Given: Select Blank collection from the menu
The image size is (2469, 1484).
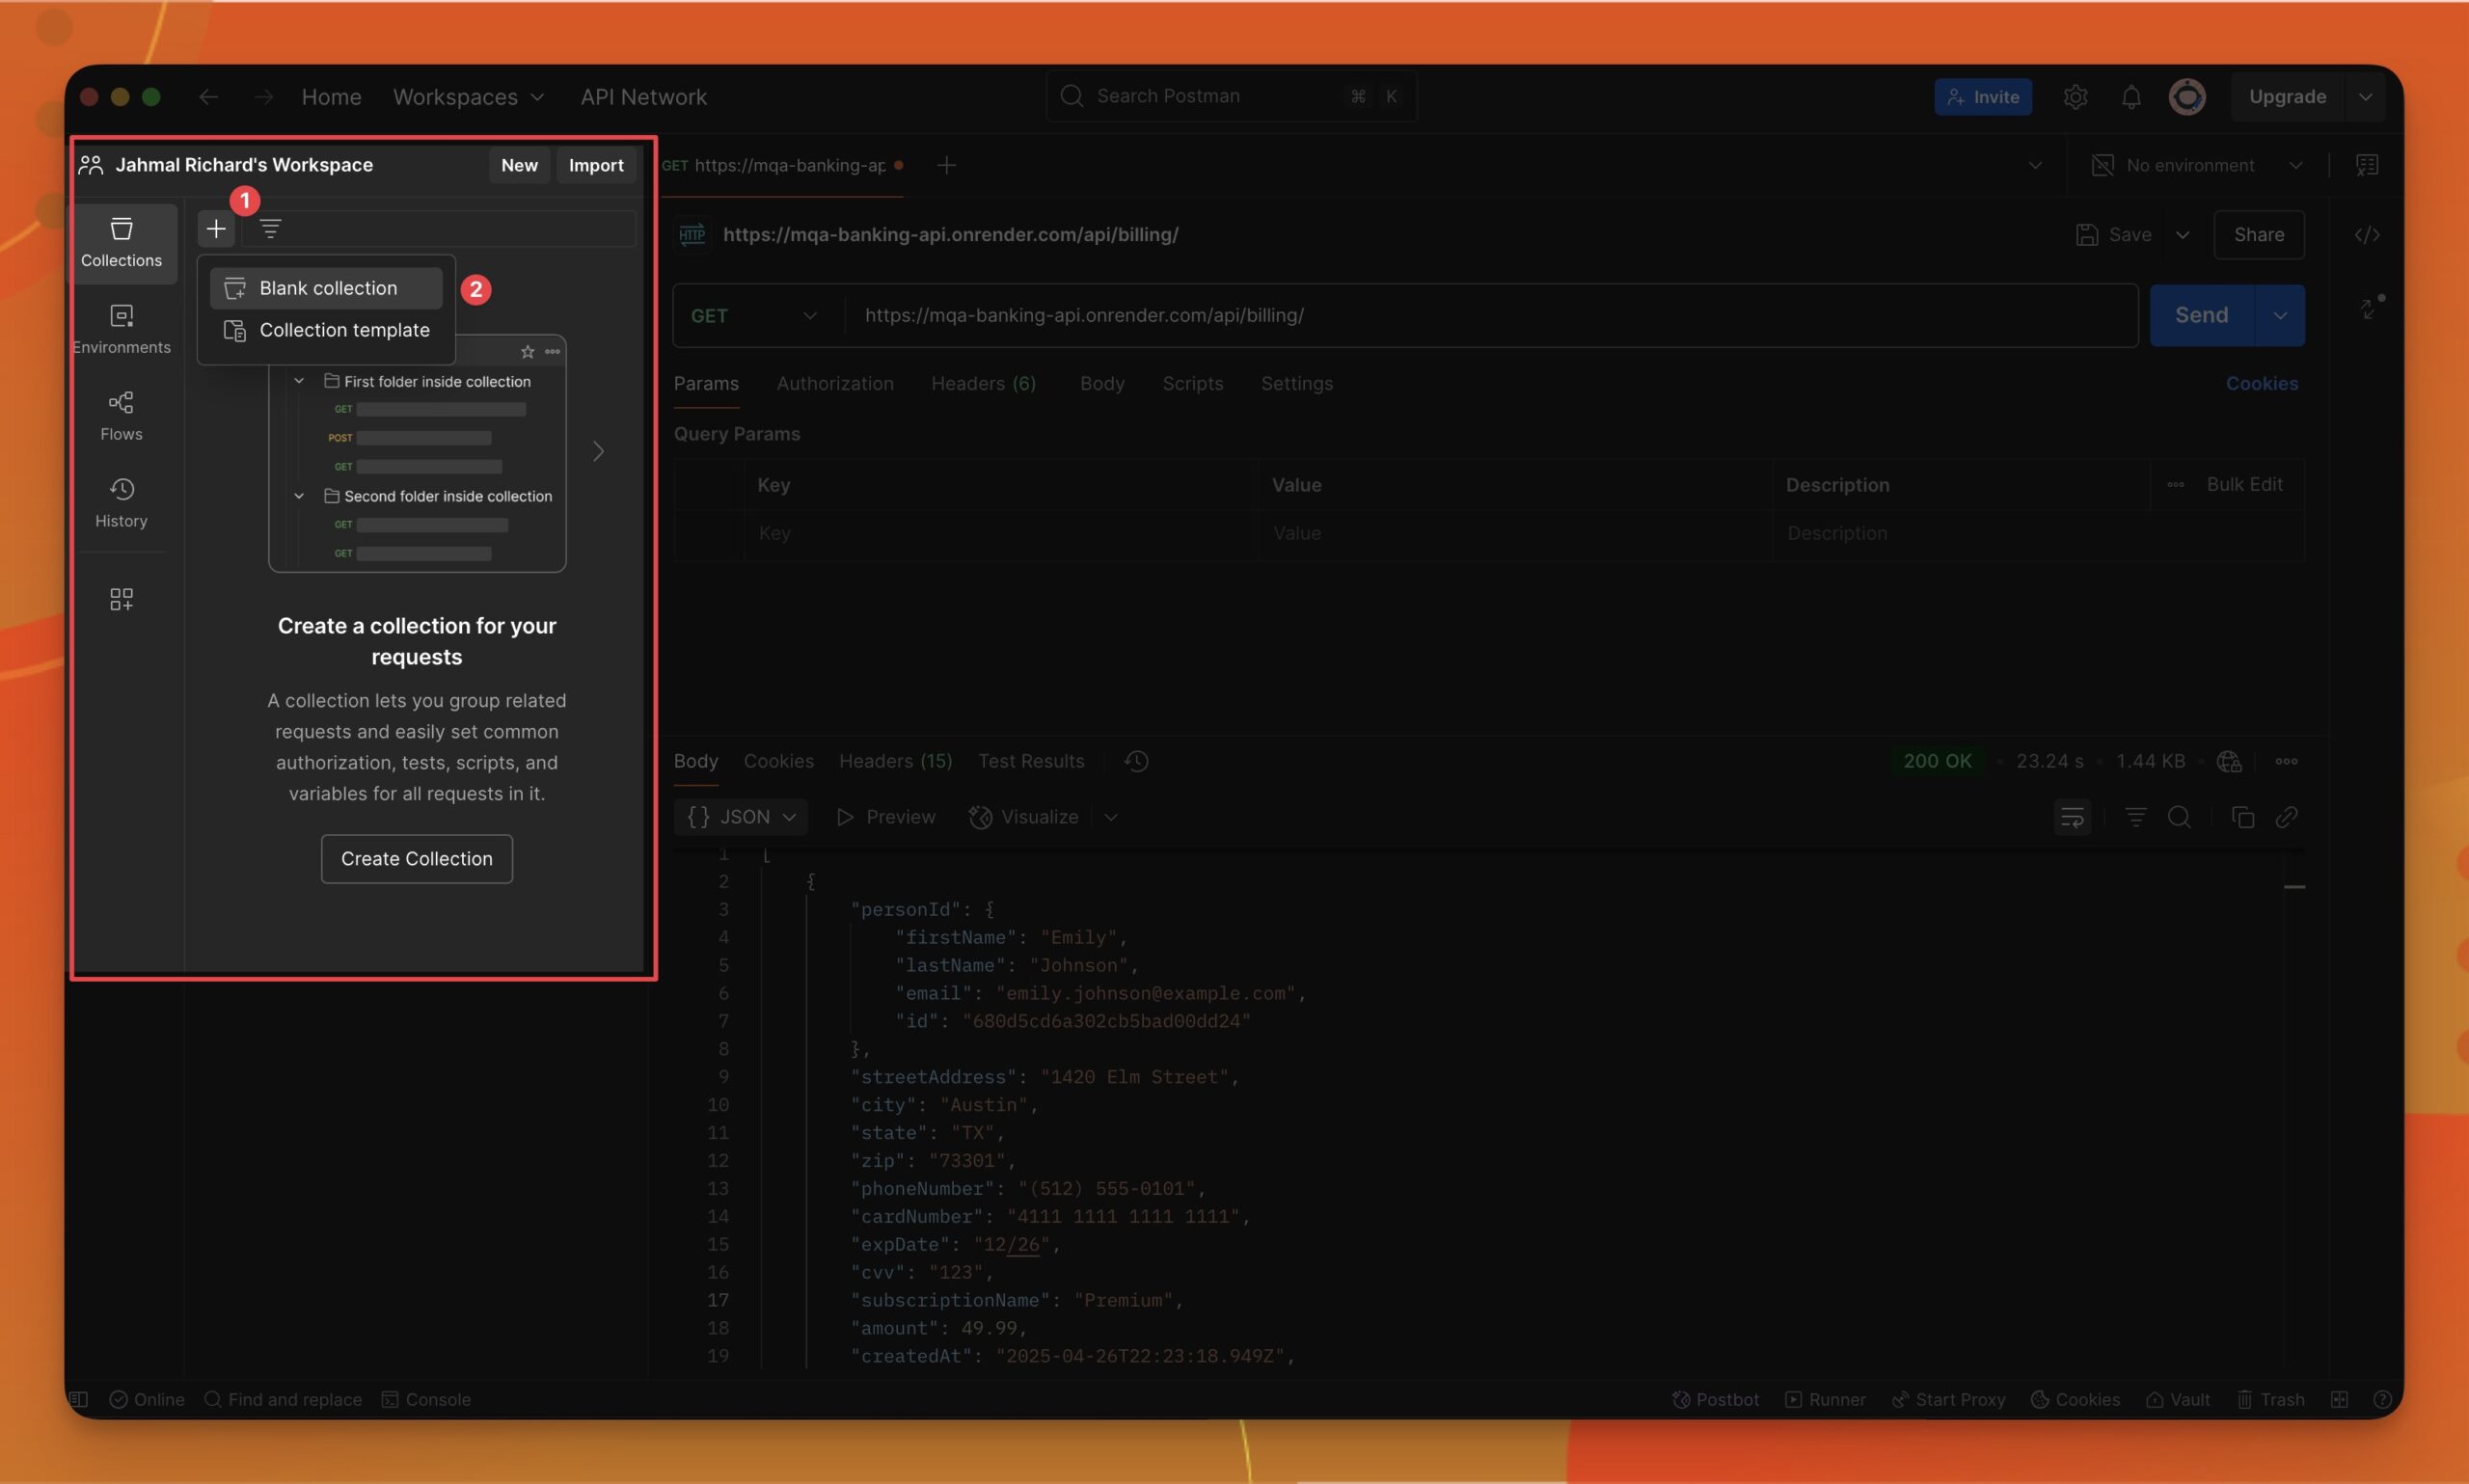Looking at the screenshot, I should (326, 288).
